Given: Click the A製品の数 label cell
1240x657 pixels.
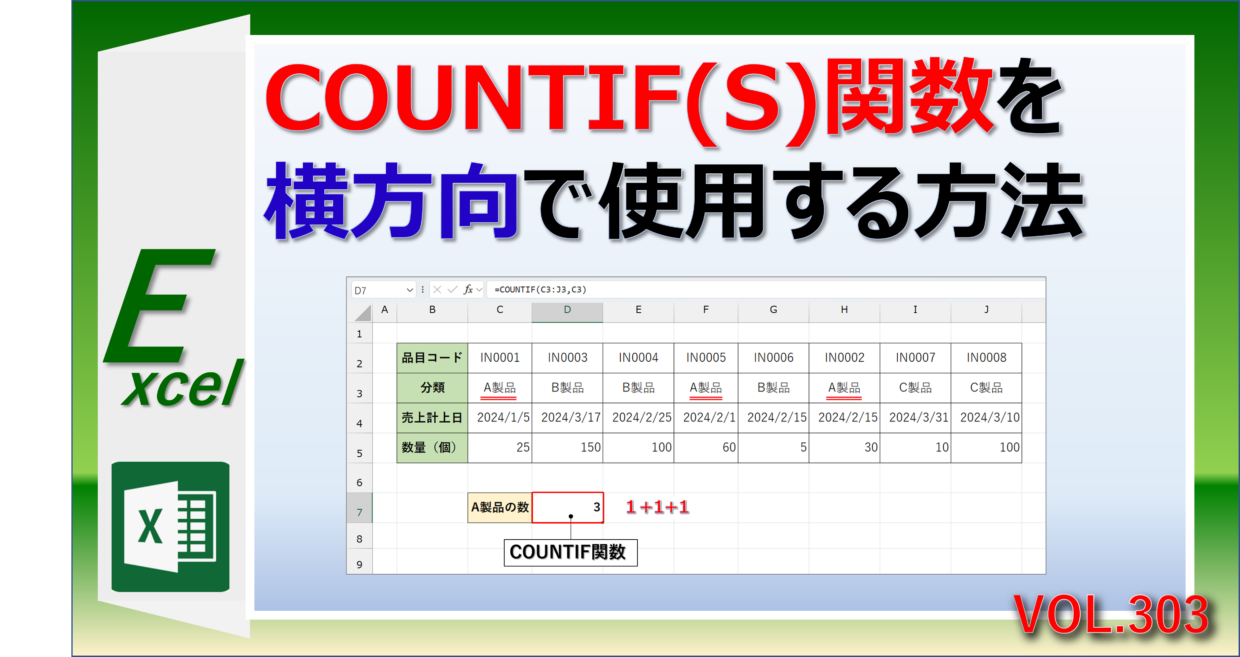Looking at the screenshot, I should pyautogui.click(x=500, y=508).
